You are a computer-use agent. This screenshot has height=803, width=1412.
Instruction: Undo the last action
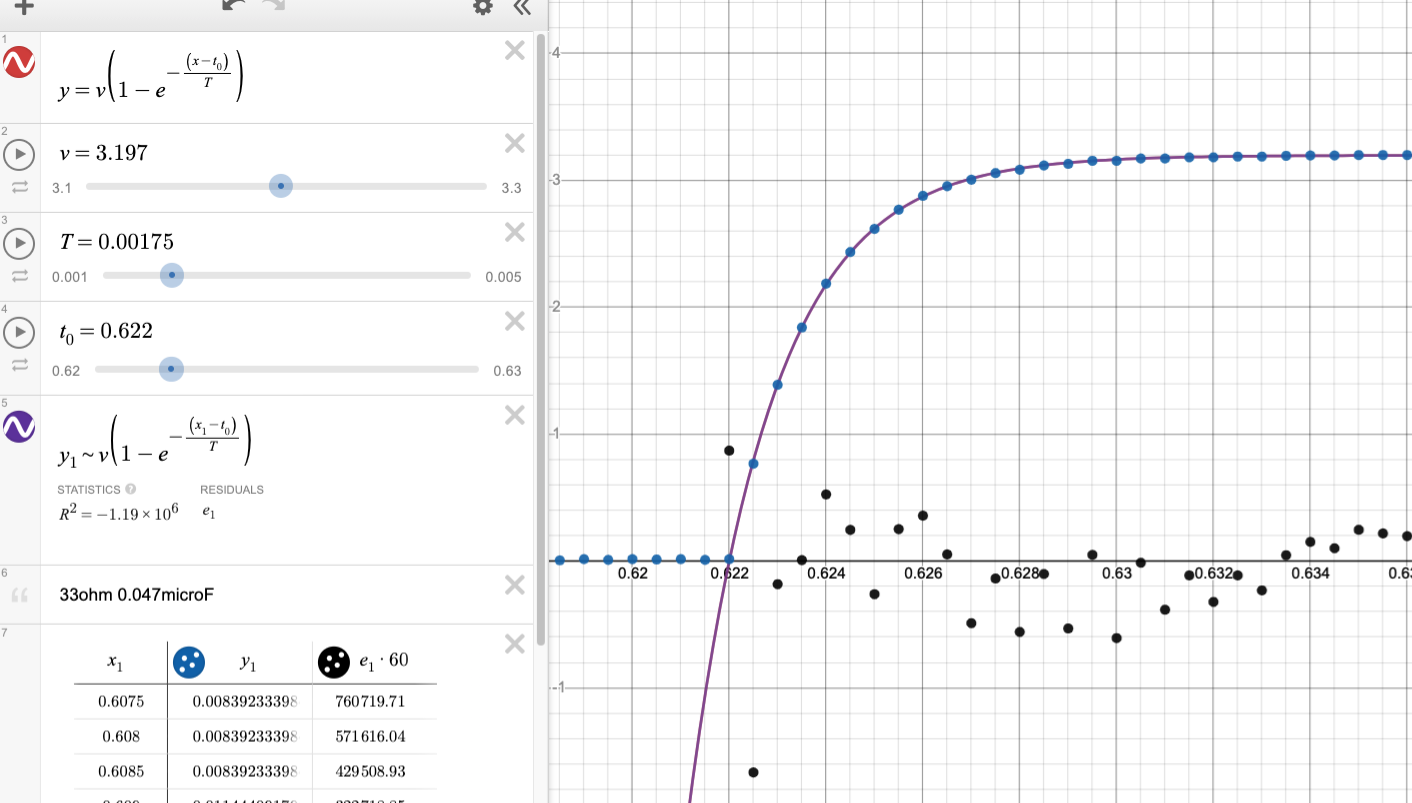pyautogui.click(x=233, y=6)
